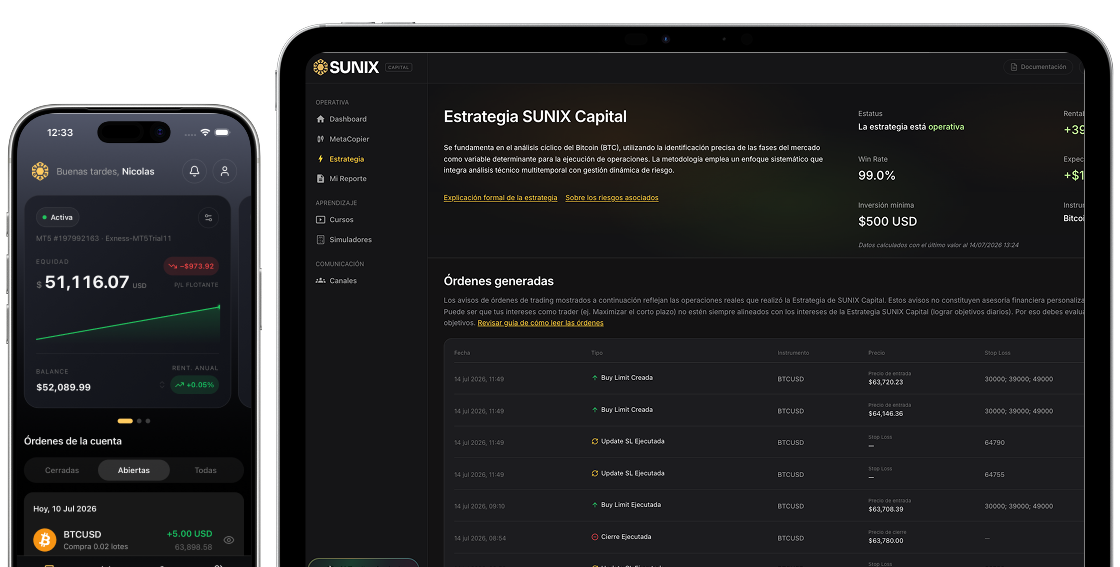Click the lightning bolt Estrategia icon
Screen dimensions: 1120x567
[x=320, y=159]
